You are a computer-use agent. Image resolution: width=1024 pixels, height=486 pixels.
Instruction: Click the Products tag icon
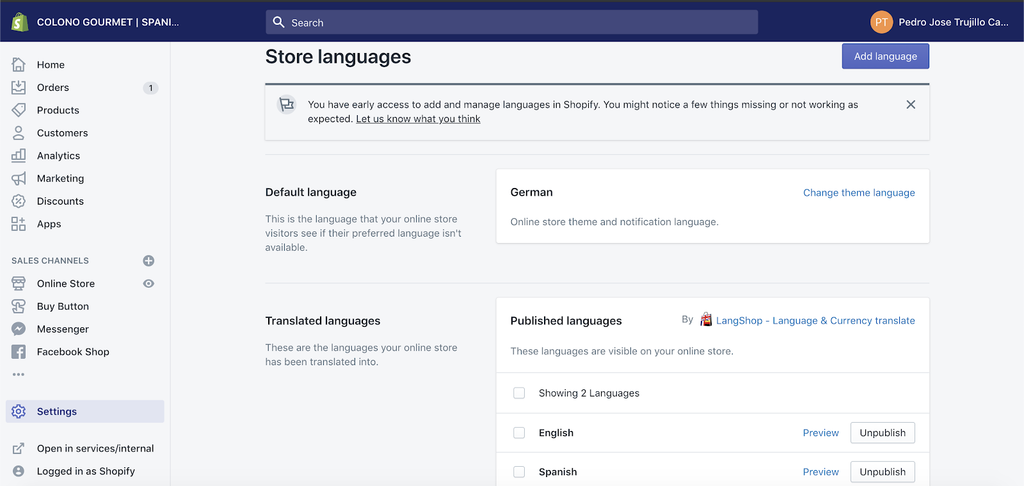coord(18,110)
